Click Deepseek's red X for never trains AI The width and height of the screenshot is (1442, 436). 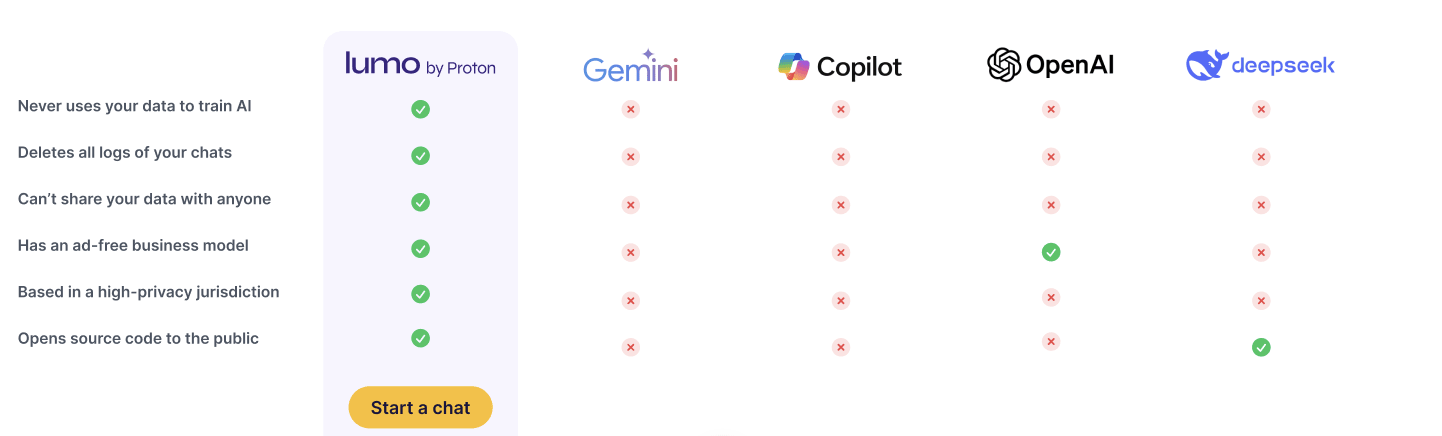(1261, 109)
